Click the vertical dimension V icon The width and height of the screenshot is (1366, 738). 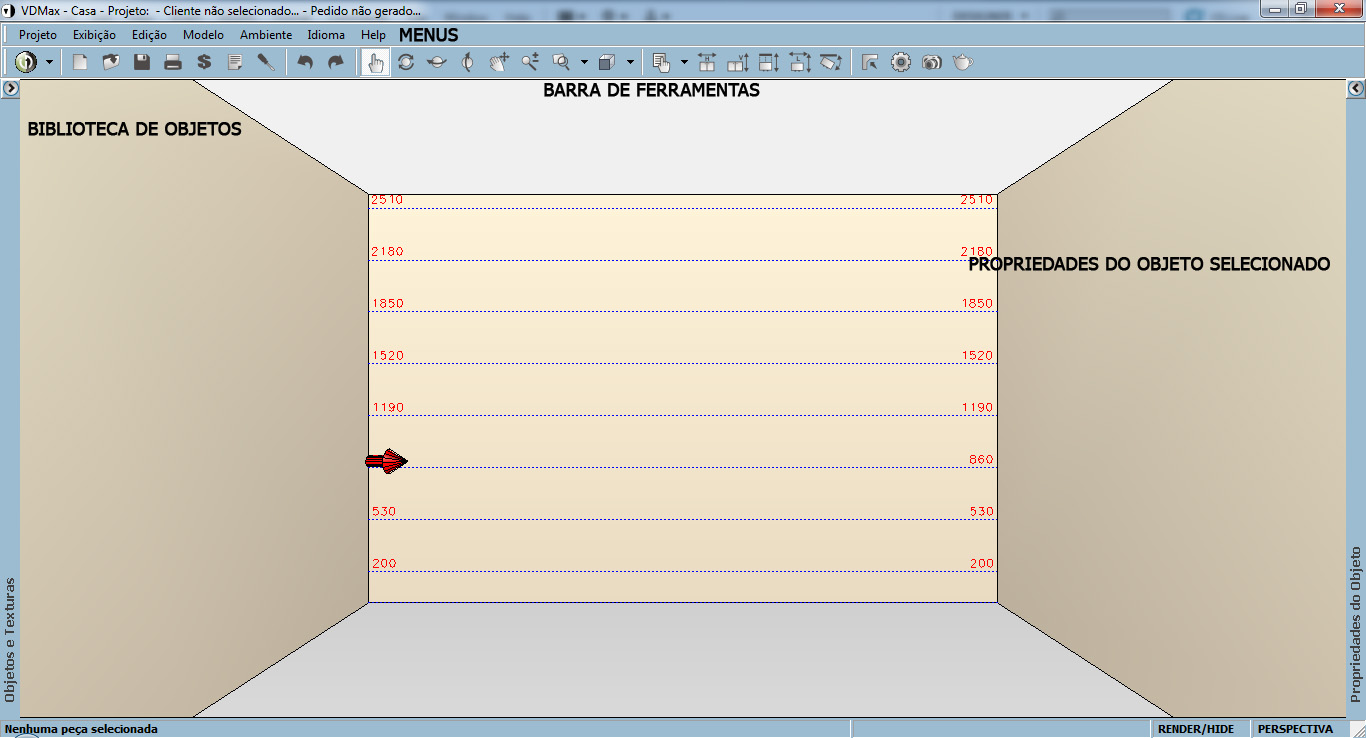click(x=738, y=62)
